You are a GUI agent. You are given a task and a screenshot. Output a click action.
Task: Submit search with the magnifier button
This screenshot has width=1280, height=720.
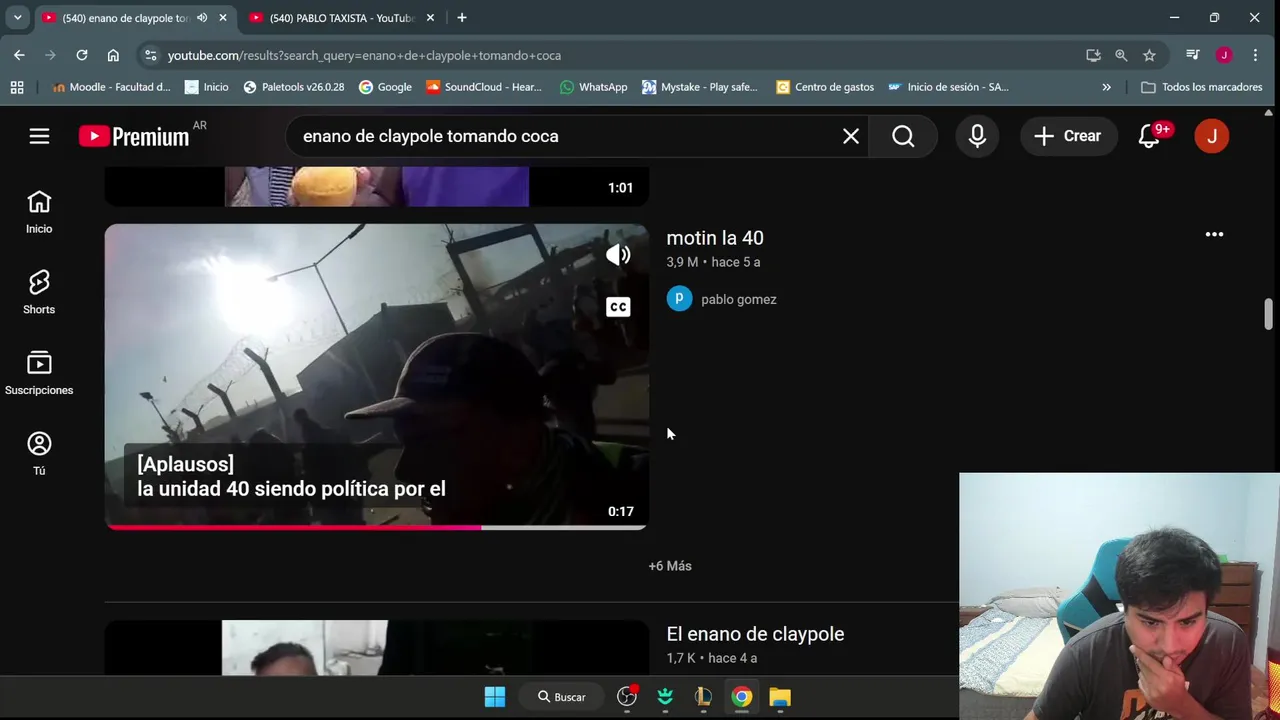[903, 136]
